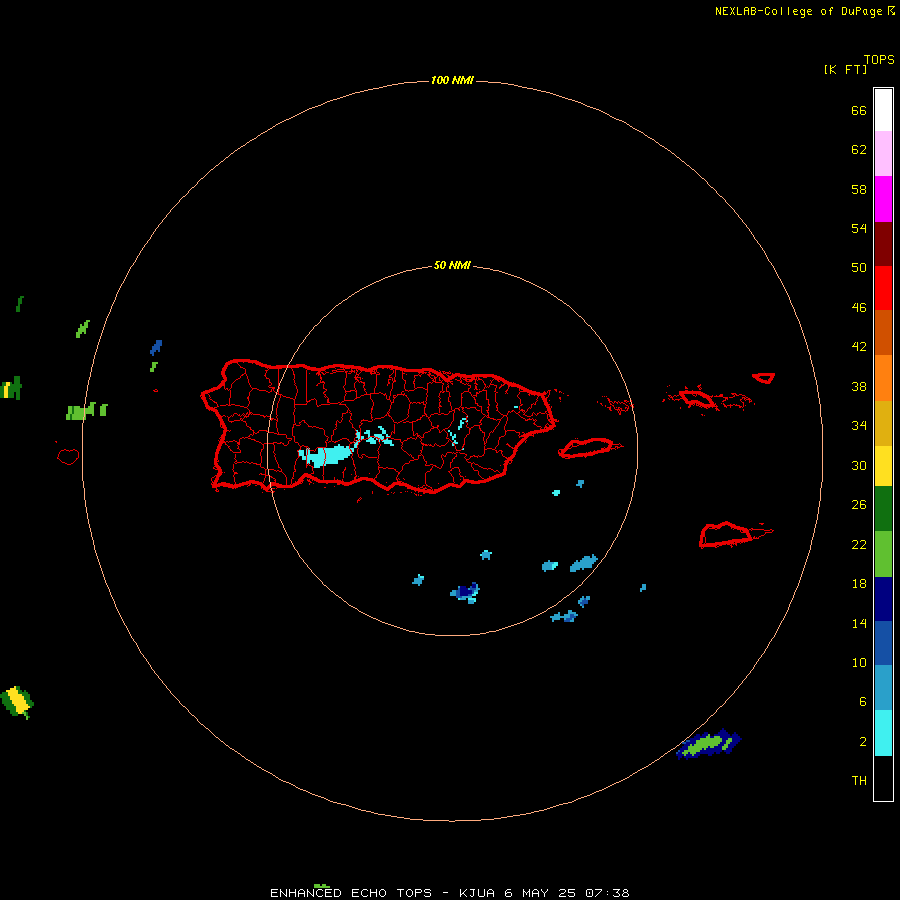Screen dimensions: 900x900
Task: Pick the burnt orange 46 kft legend swatch
Action: [x=883, y=333]
